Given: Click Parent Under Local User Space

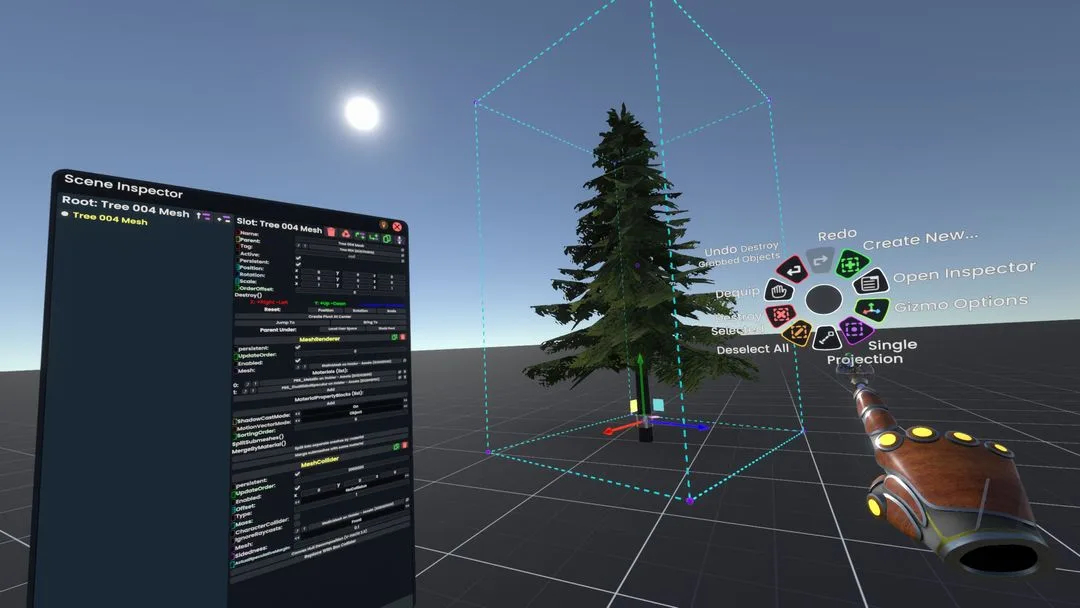Looking at the screenshot, I should click(342, 328).
